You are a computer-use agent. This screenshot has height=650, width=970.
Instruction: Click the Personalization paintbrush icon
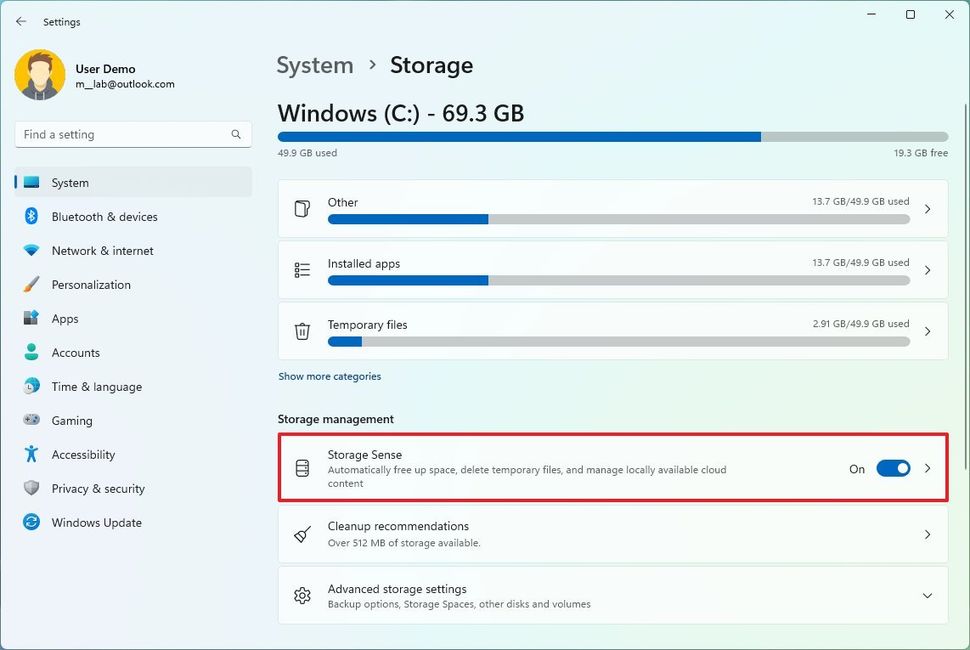[x=31, y=285]
